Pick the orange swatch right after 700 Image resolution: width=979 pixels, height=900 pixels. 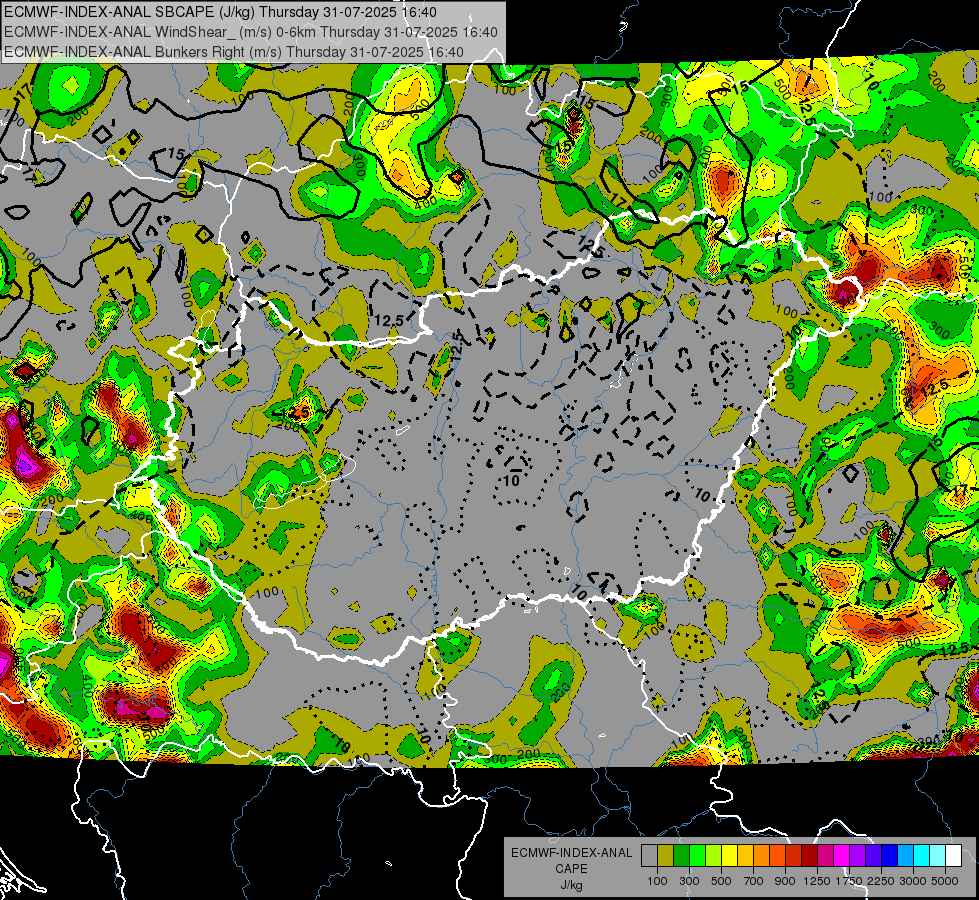761,855
